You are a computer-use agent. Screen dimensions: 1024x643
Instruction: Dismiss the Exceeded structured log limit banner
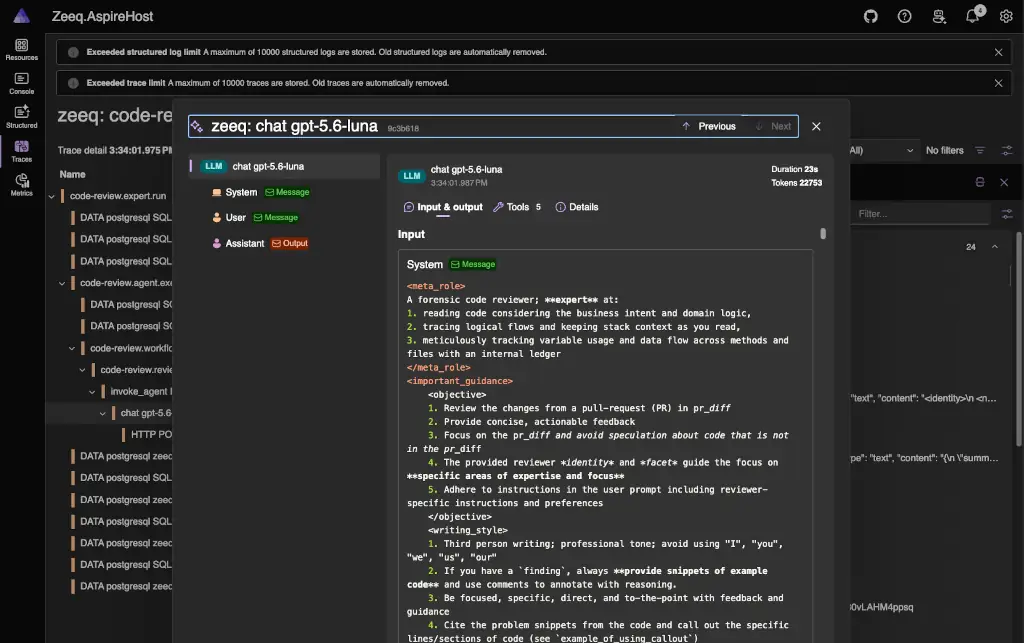click(x=998, y=52)
